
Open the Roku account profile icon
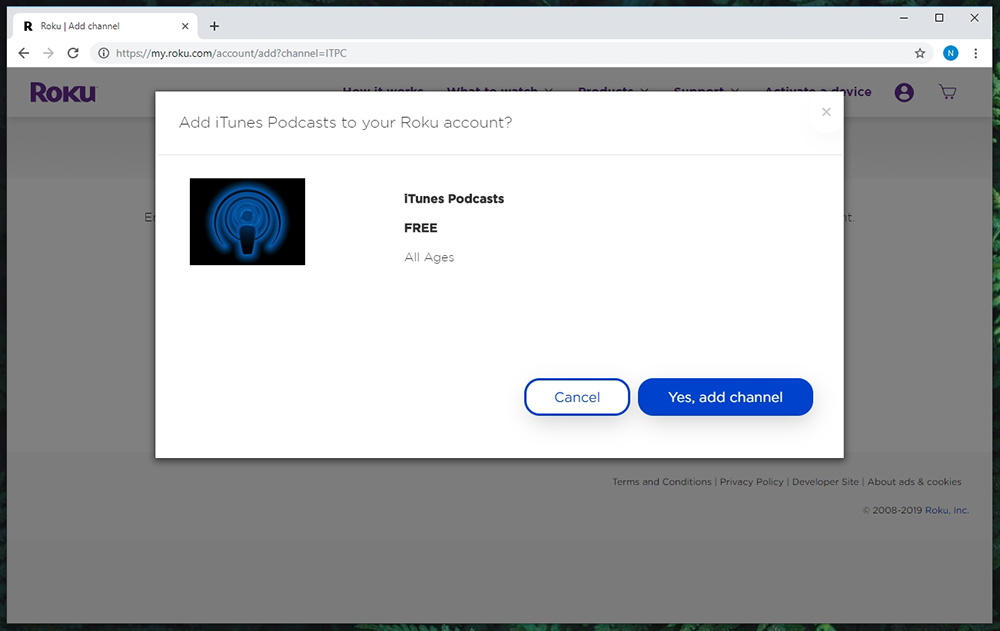coord(904,93)
